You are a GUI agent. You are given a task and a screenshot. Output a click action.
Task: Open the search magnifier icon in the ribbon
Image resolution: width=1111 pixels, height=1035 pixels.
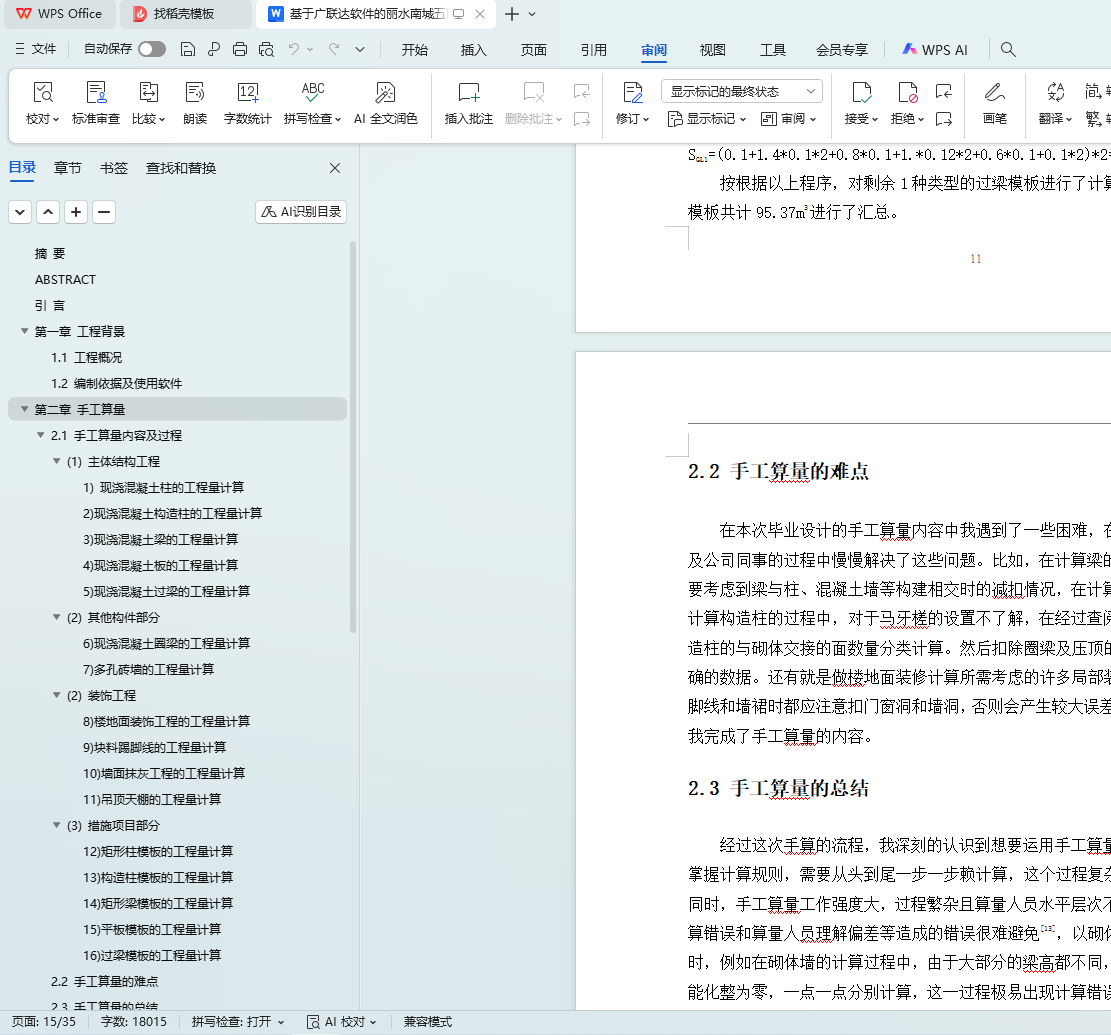coord(1008,49)
